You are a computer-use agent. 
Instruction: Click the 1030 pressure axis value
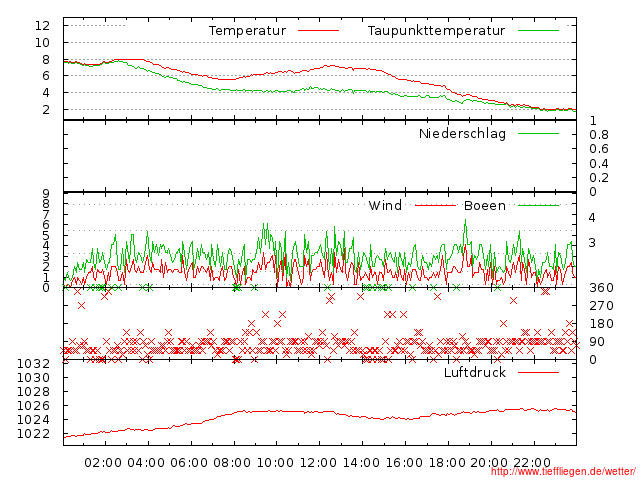33,378
